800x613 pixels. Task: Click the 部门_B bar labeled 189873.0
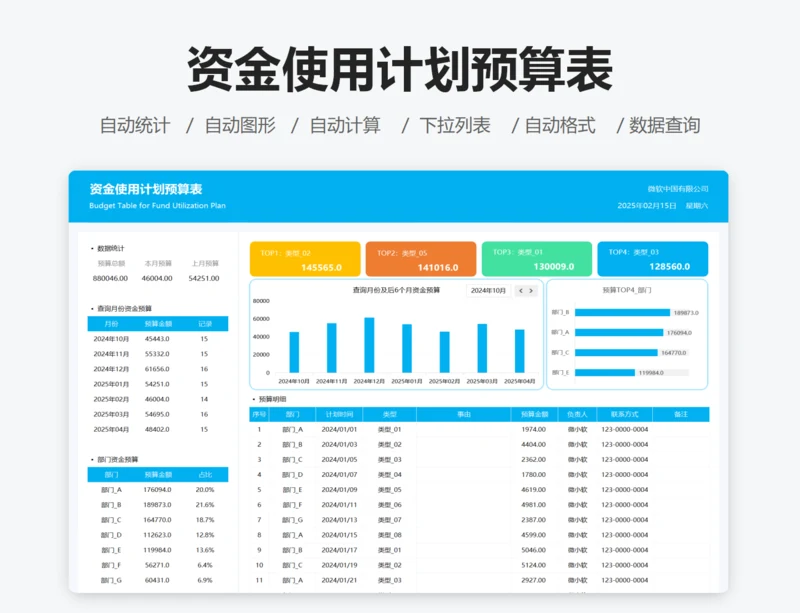pyautogui.click(x=622, y=312)
